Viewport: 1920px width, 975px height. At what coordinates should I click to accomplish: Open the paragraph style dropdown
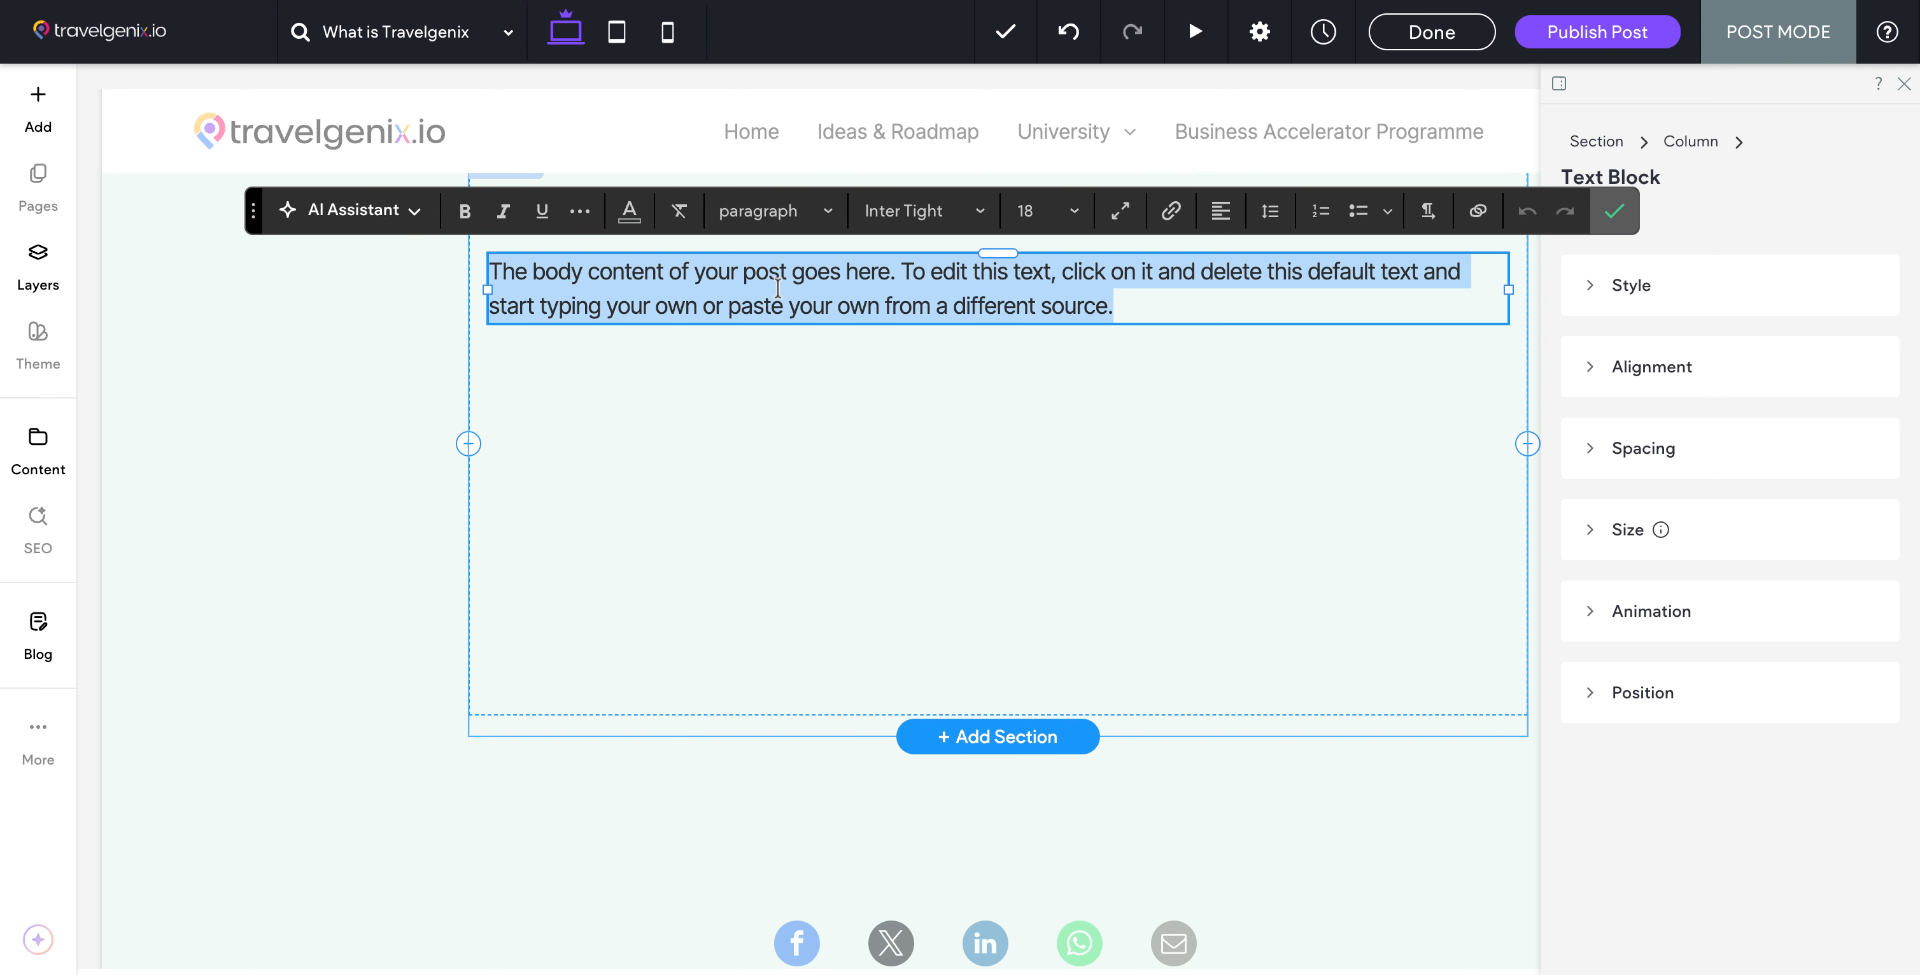pos(775,211)
